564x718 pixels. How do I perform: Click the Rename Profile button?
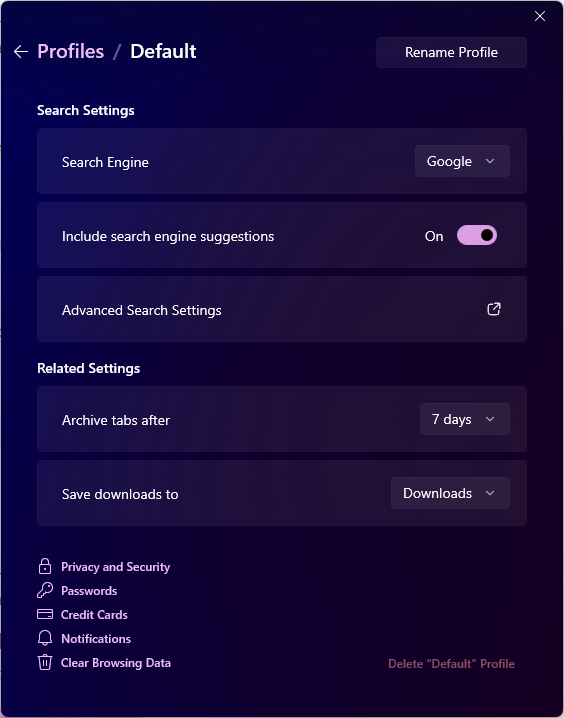pyautogui.click(x=451, y=52)
